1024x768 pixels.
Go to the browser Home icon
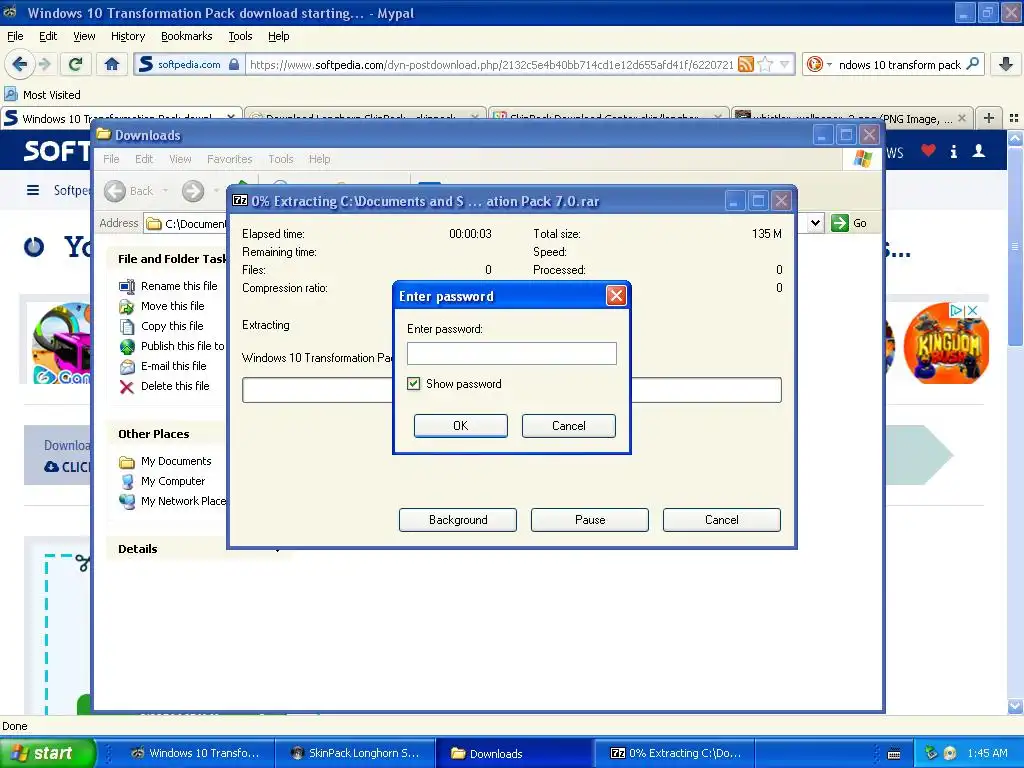click(112, 64)
